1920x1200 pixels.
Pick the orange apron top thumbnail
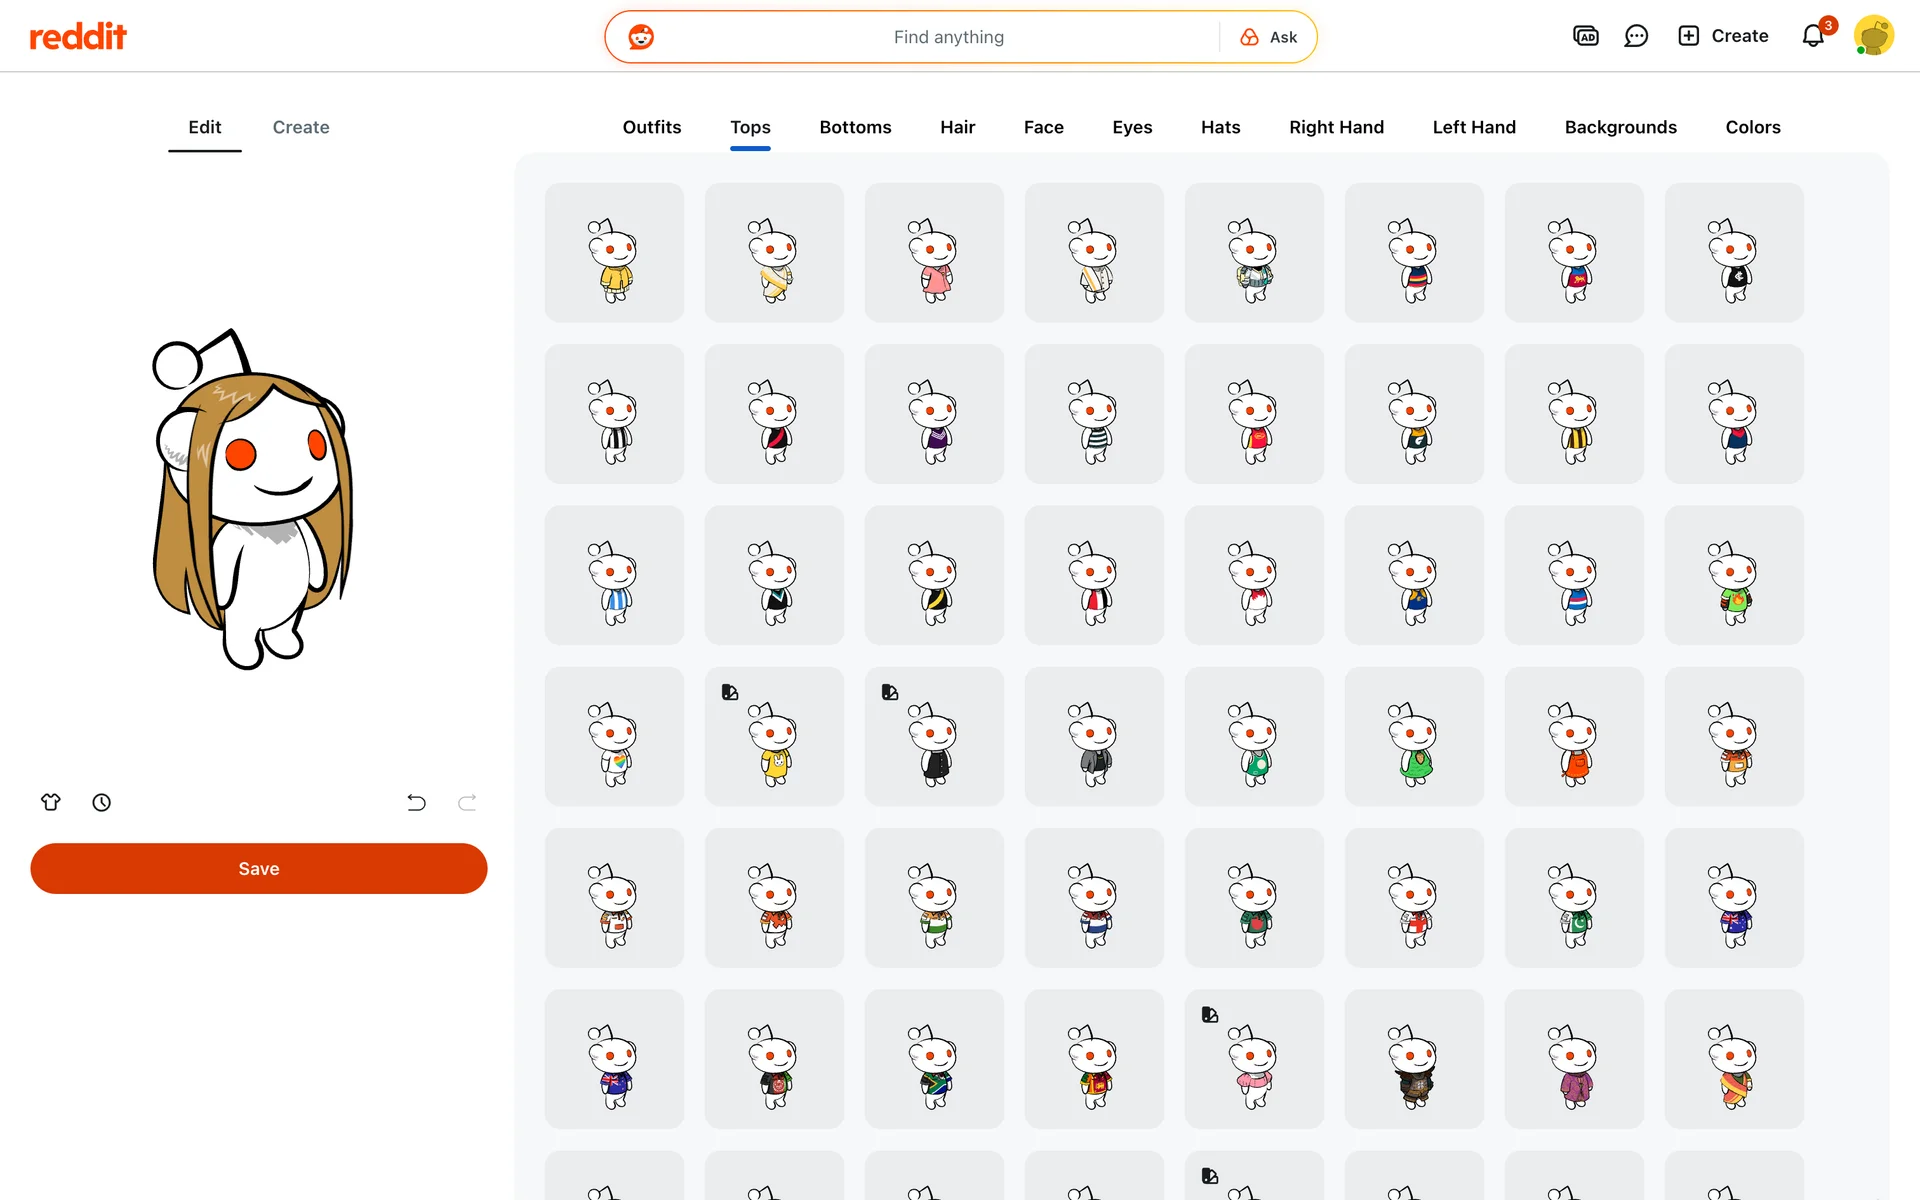click(x=1575, y=737)
